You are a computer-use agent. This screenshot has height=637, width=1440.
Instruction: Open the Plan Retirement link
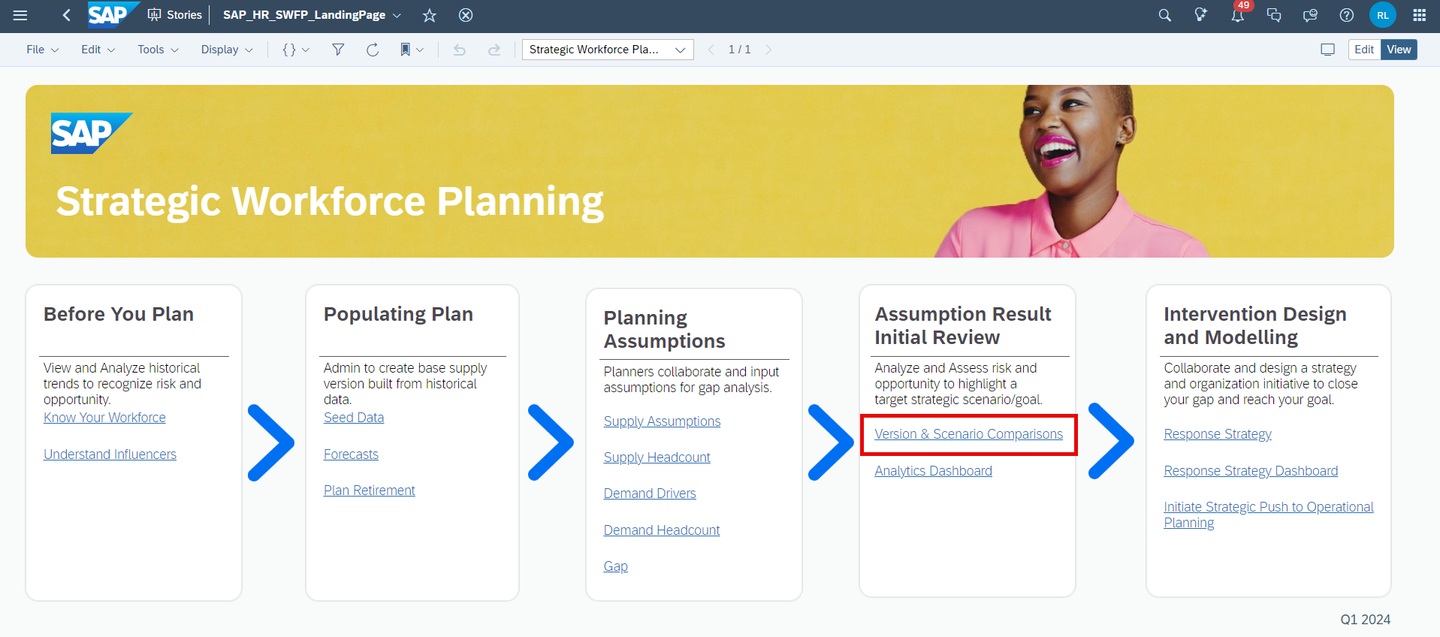369,490
